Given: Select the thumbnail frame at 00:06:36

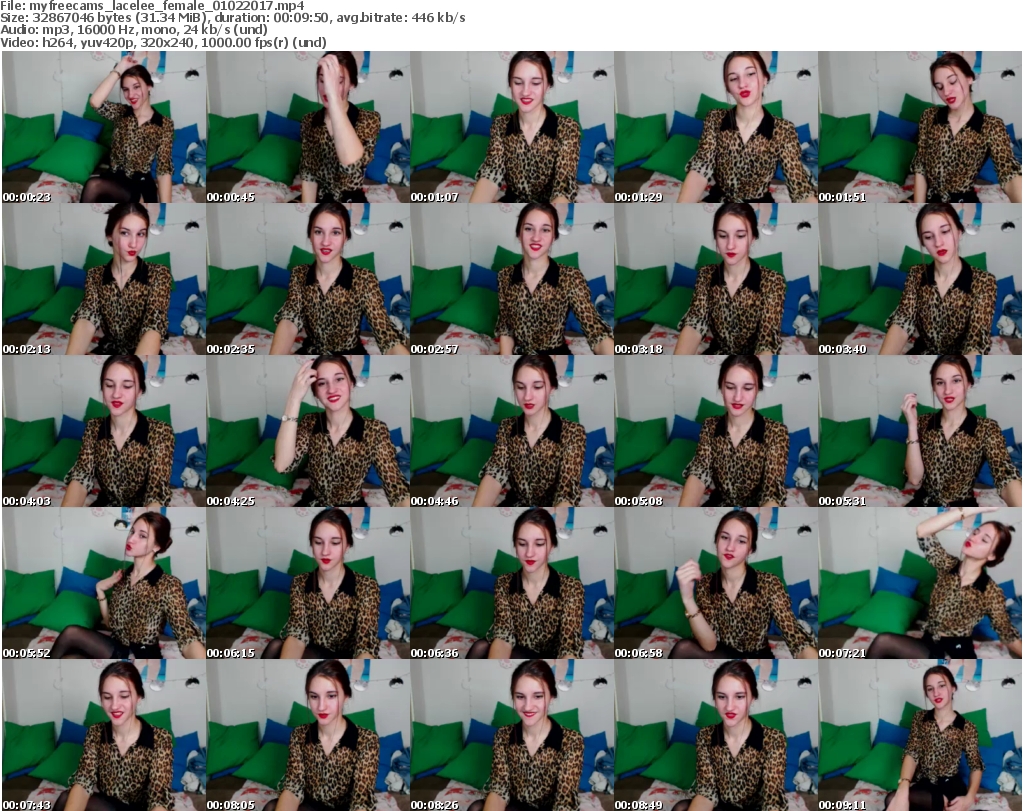Looking at the screenshot, I should [512, 583].
